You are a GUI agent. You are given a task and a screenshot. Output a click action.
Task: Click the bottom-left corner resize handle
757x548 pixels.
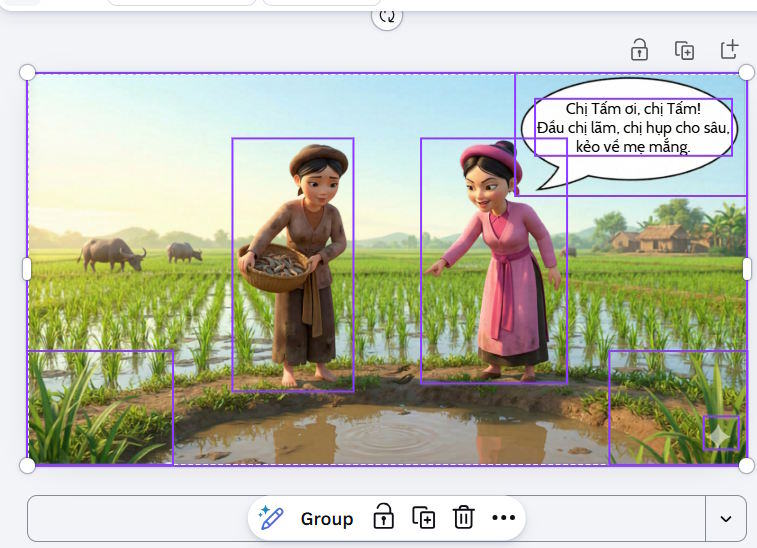27,465
